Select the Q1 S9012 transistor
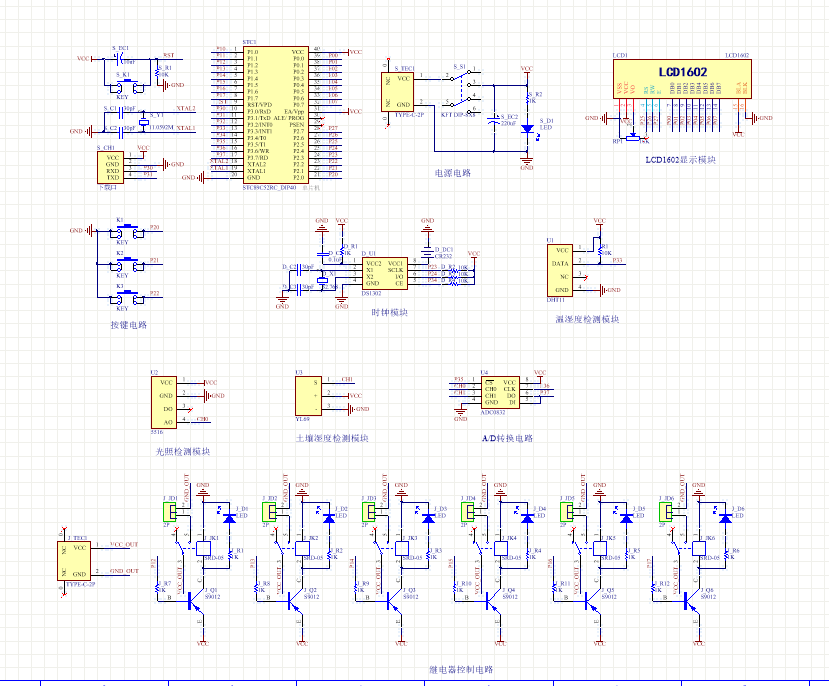This screenshot has height=686, width=829. tap(197, 601)
